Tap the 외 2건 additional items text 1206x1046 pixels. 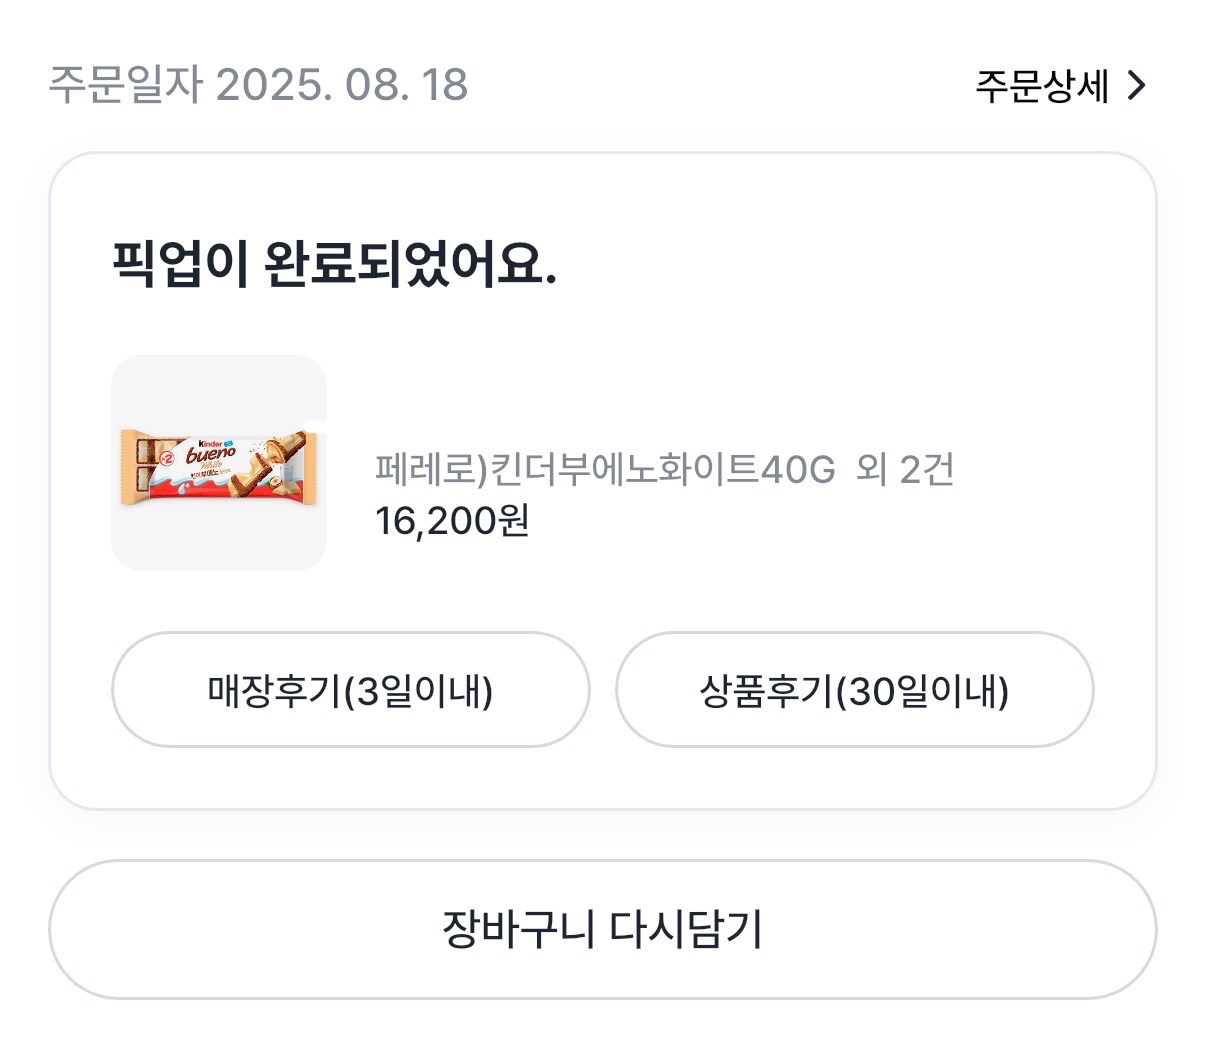(905, 469)
